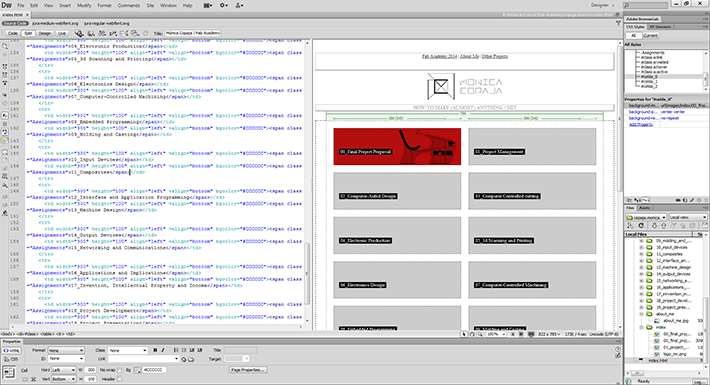
Task: Click the Refresh design view icon
Action: 145,33
